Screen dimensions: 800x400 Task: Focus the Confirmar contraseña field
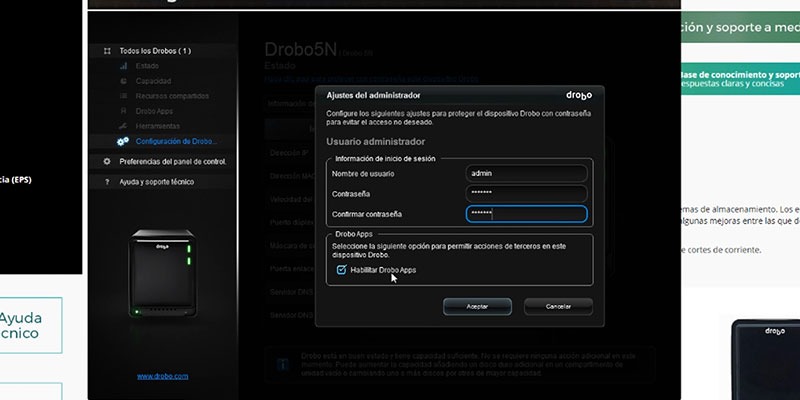point(527,214)
